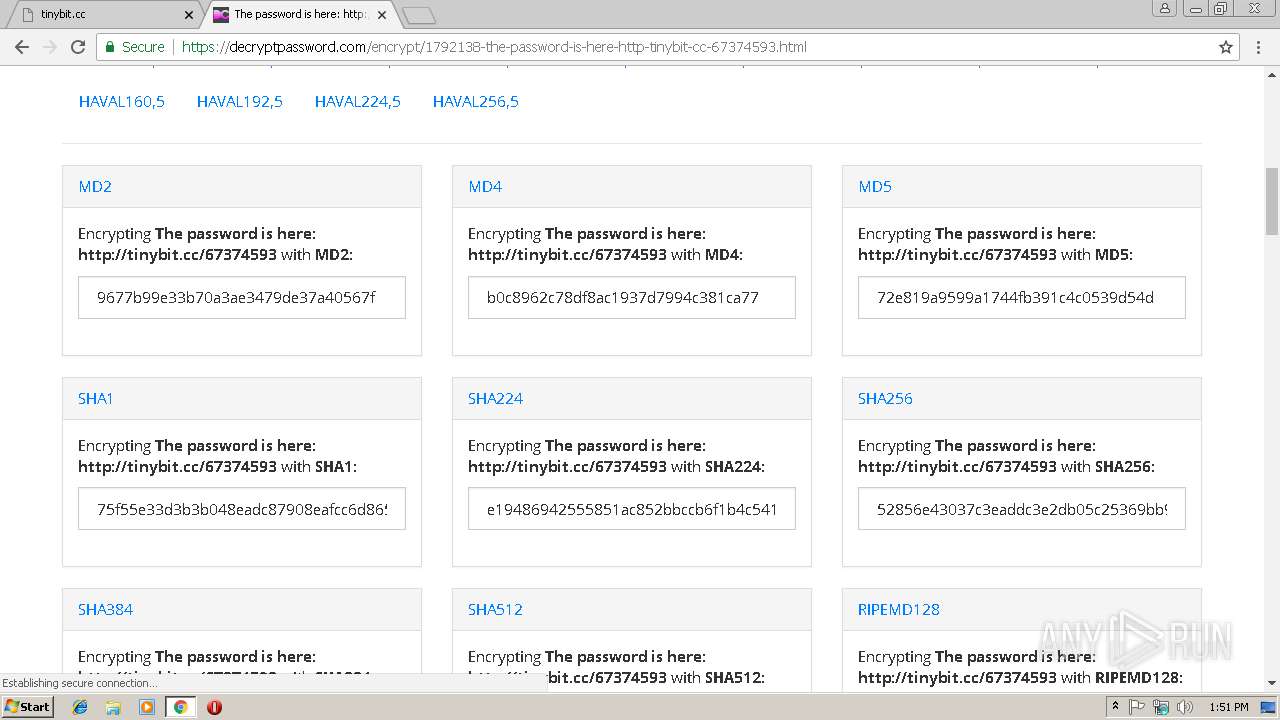Image resolution: width=1280 pixels, height=720 pixels.
Task: Switch to 'The password is here' tab
Action: click(300, 15)
